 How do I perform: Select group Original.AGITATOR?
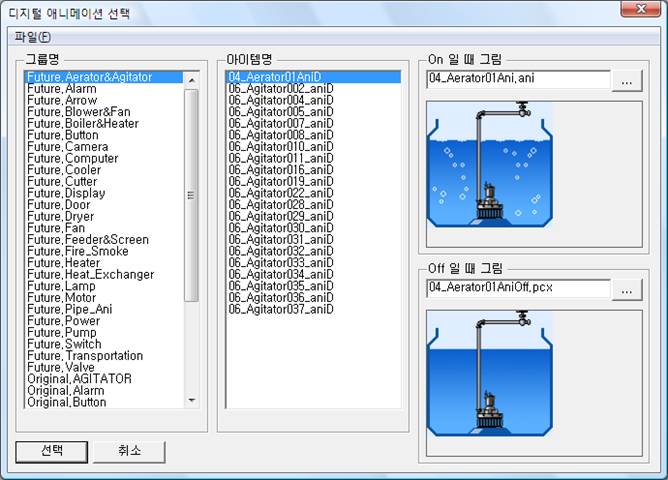pyautogui.click(x=104, y=379)
